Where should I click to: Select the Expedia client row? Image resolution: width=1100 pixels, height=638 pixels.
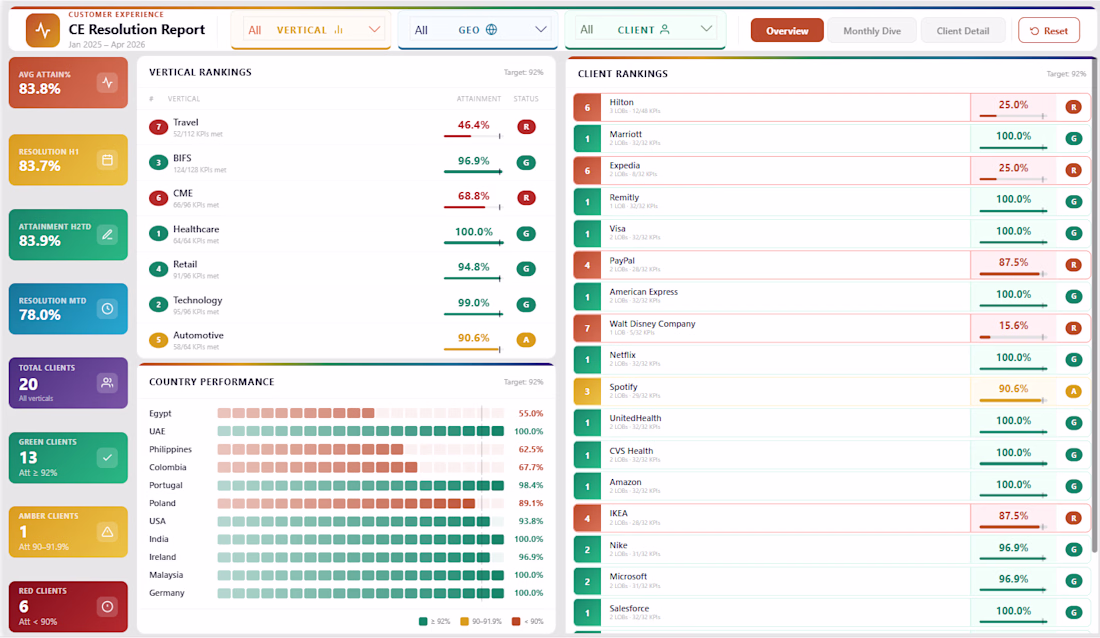click(x=831, y=171)
